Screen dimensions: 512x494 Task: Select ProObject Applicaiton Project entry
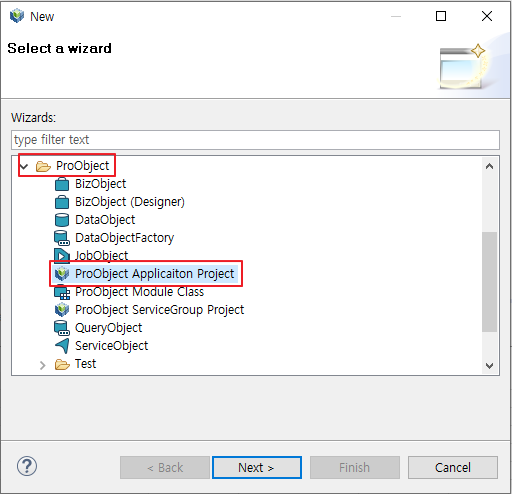pos(155,274)
